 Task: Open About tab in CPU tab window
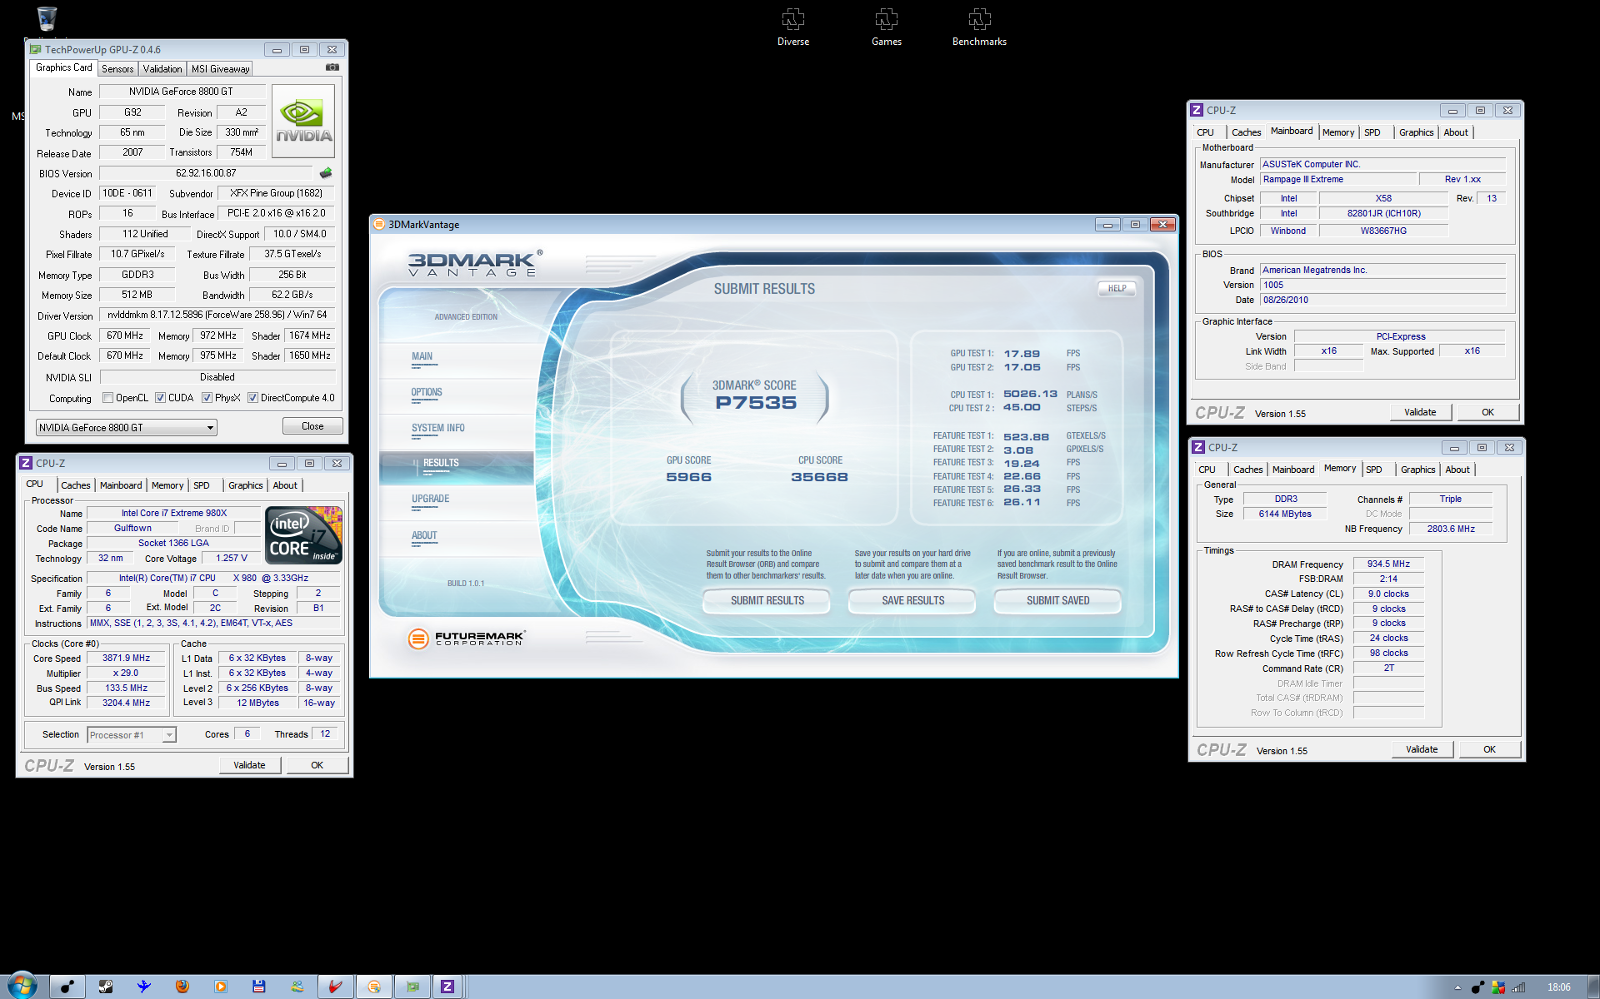coord(285,485)
